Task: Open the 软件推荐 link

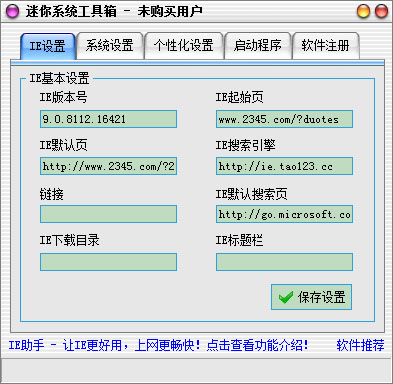Action: tap(360, 345)
